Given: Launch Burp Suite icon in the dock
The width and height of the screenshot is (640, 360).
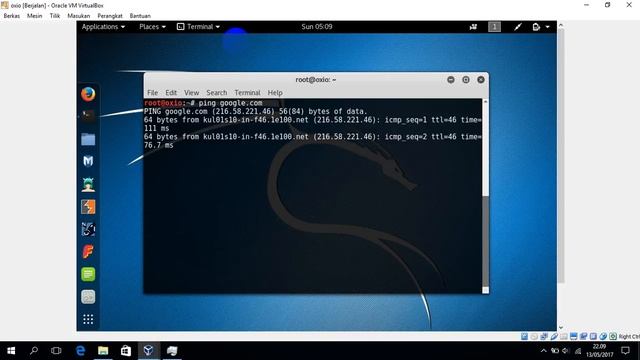Looking at the screenshot, I should point(88,207).
